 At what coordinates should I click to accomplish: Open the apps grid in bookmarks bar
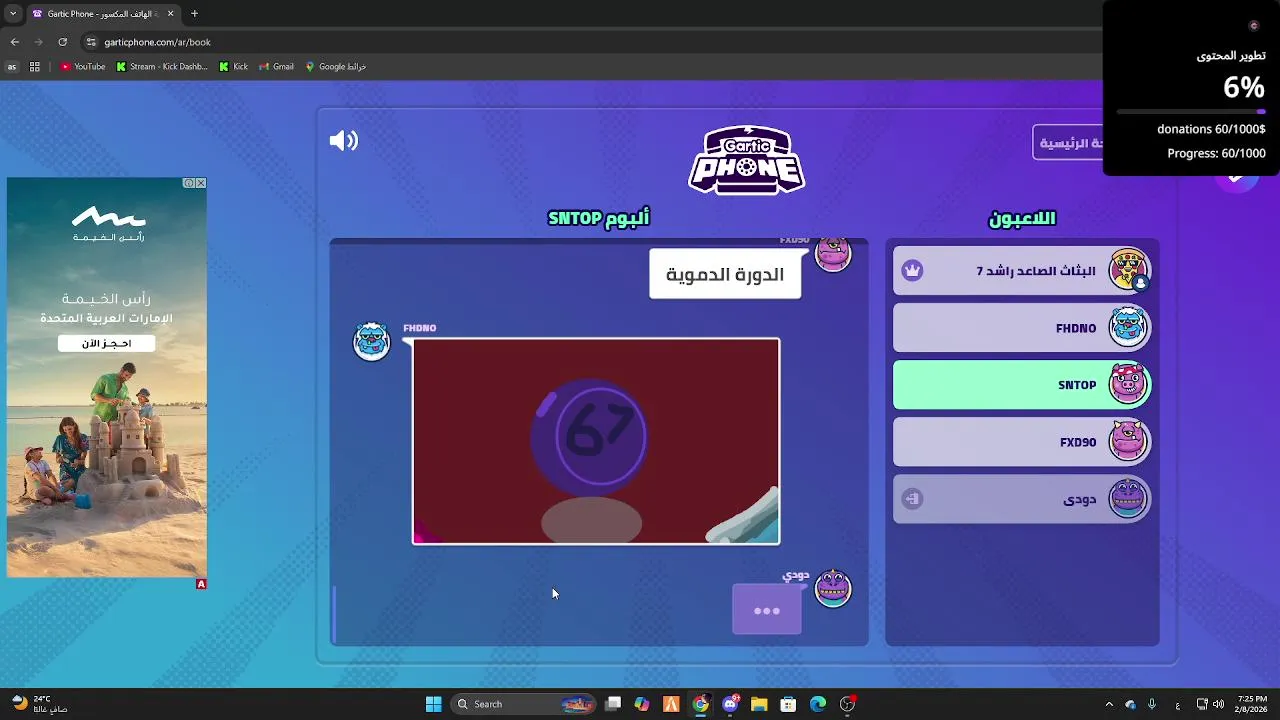click(34, 67)
